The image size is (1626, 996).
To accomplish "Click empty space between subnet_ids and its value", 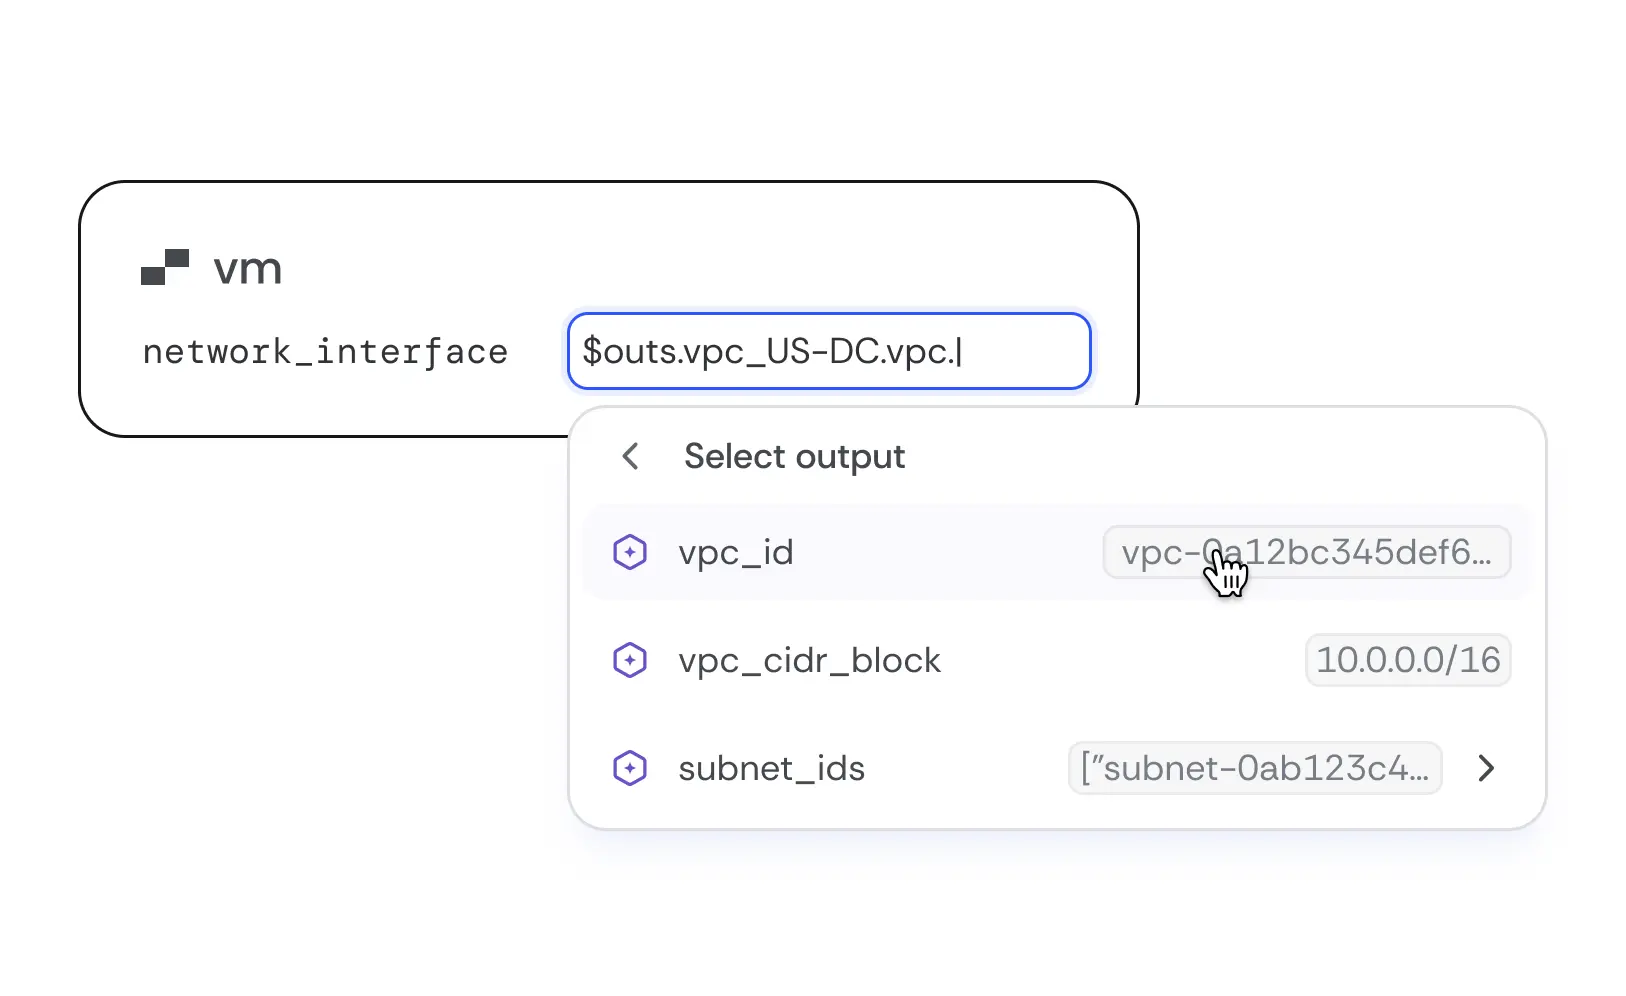I will [x=965, y=768].
